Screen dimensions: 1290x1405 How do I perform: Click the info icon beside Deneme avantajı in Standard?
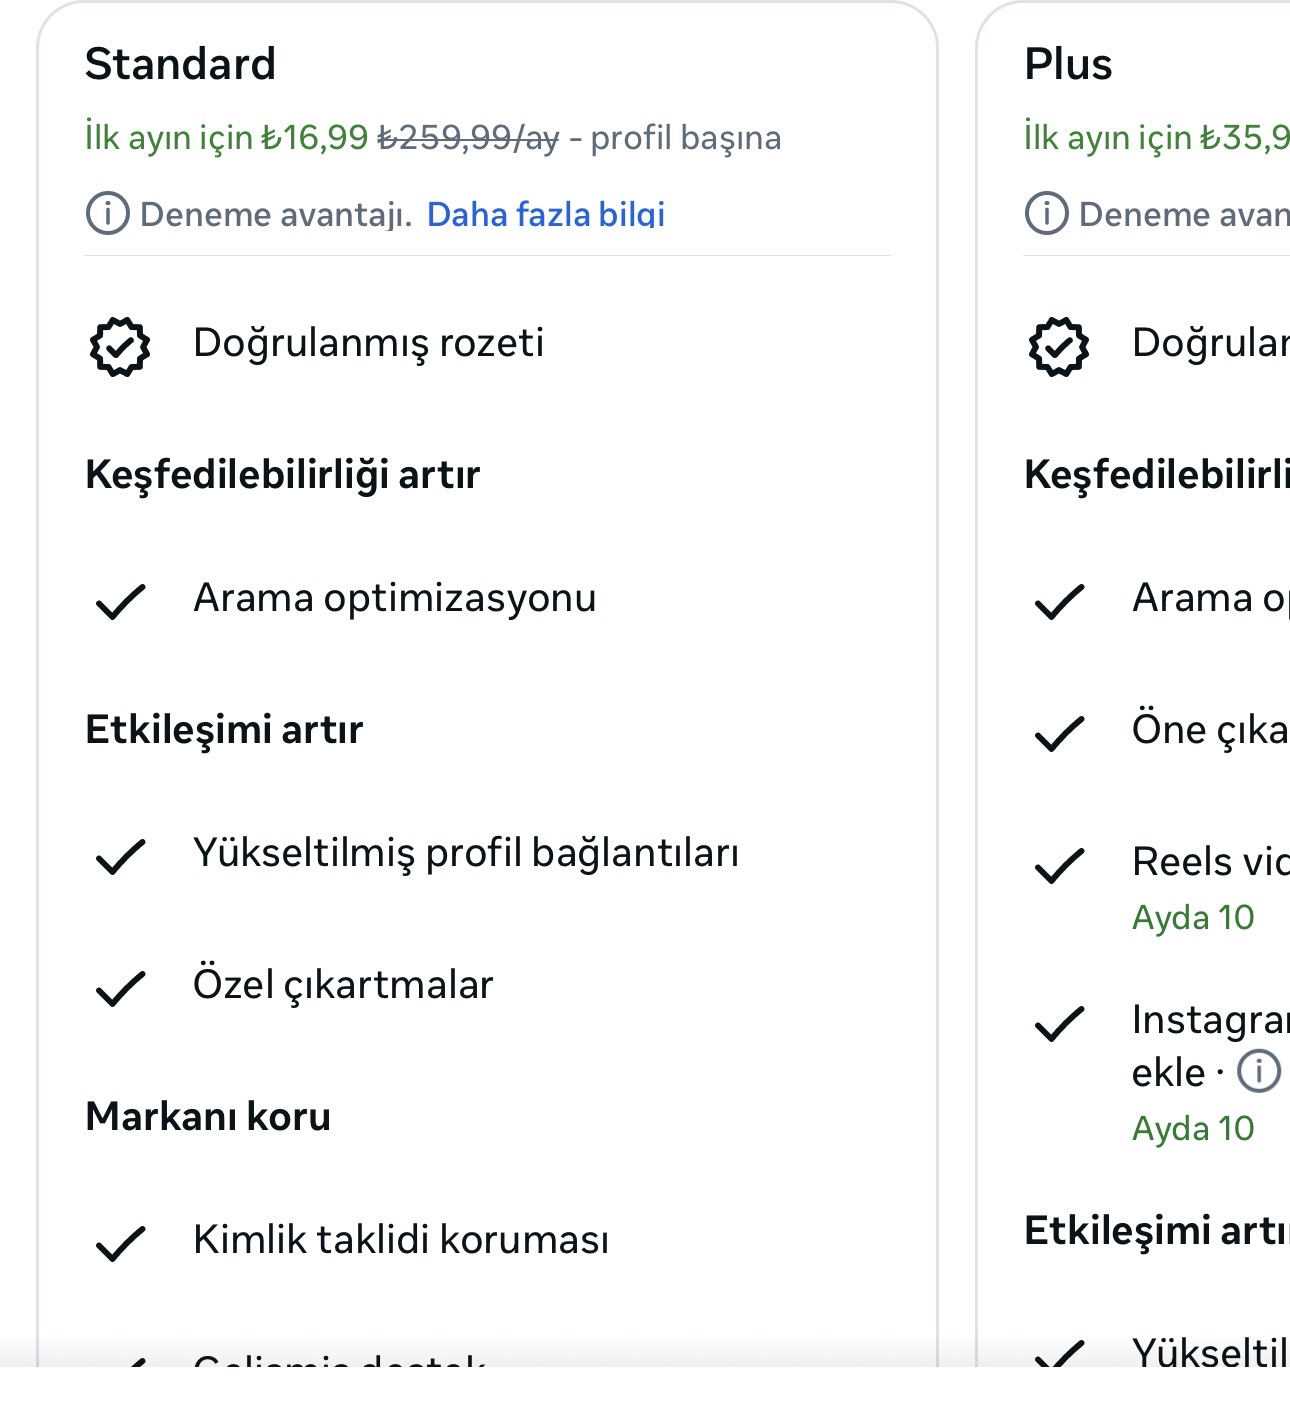point(107,213)
